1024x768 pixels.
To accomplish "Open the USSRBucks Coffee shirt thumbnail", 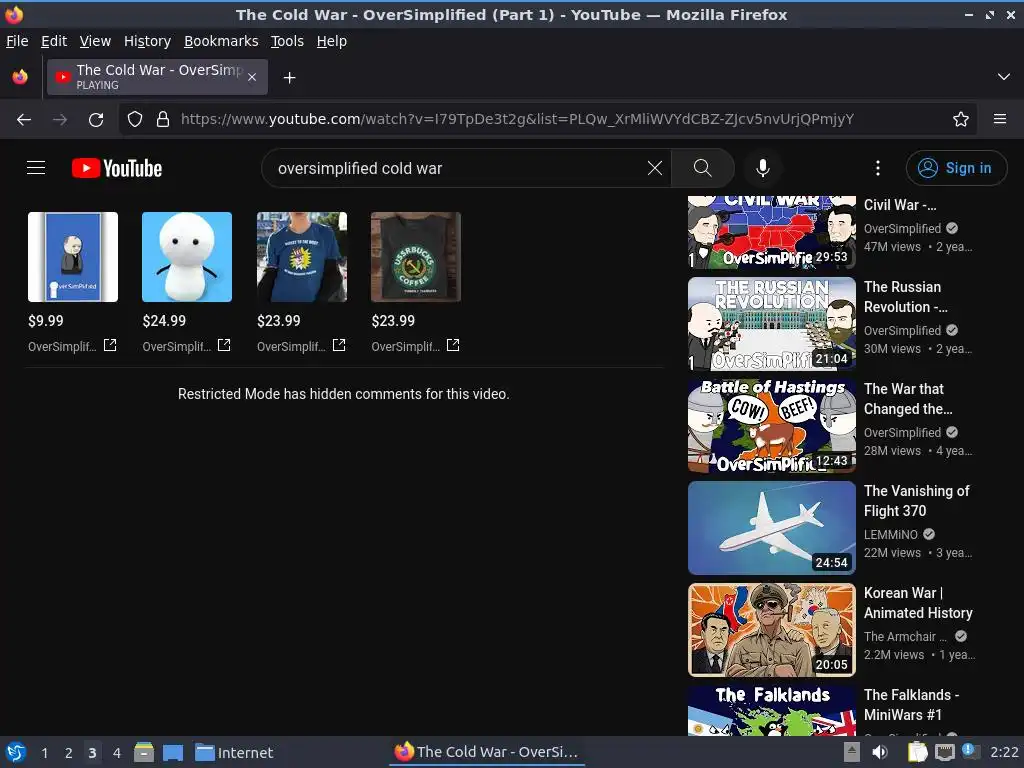I will [x=416, y=257].
